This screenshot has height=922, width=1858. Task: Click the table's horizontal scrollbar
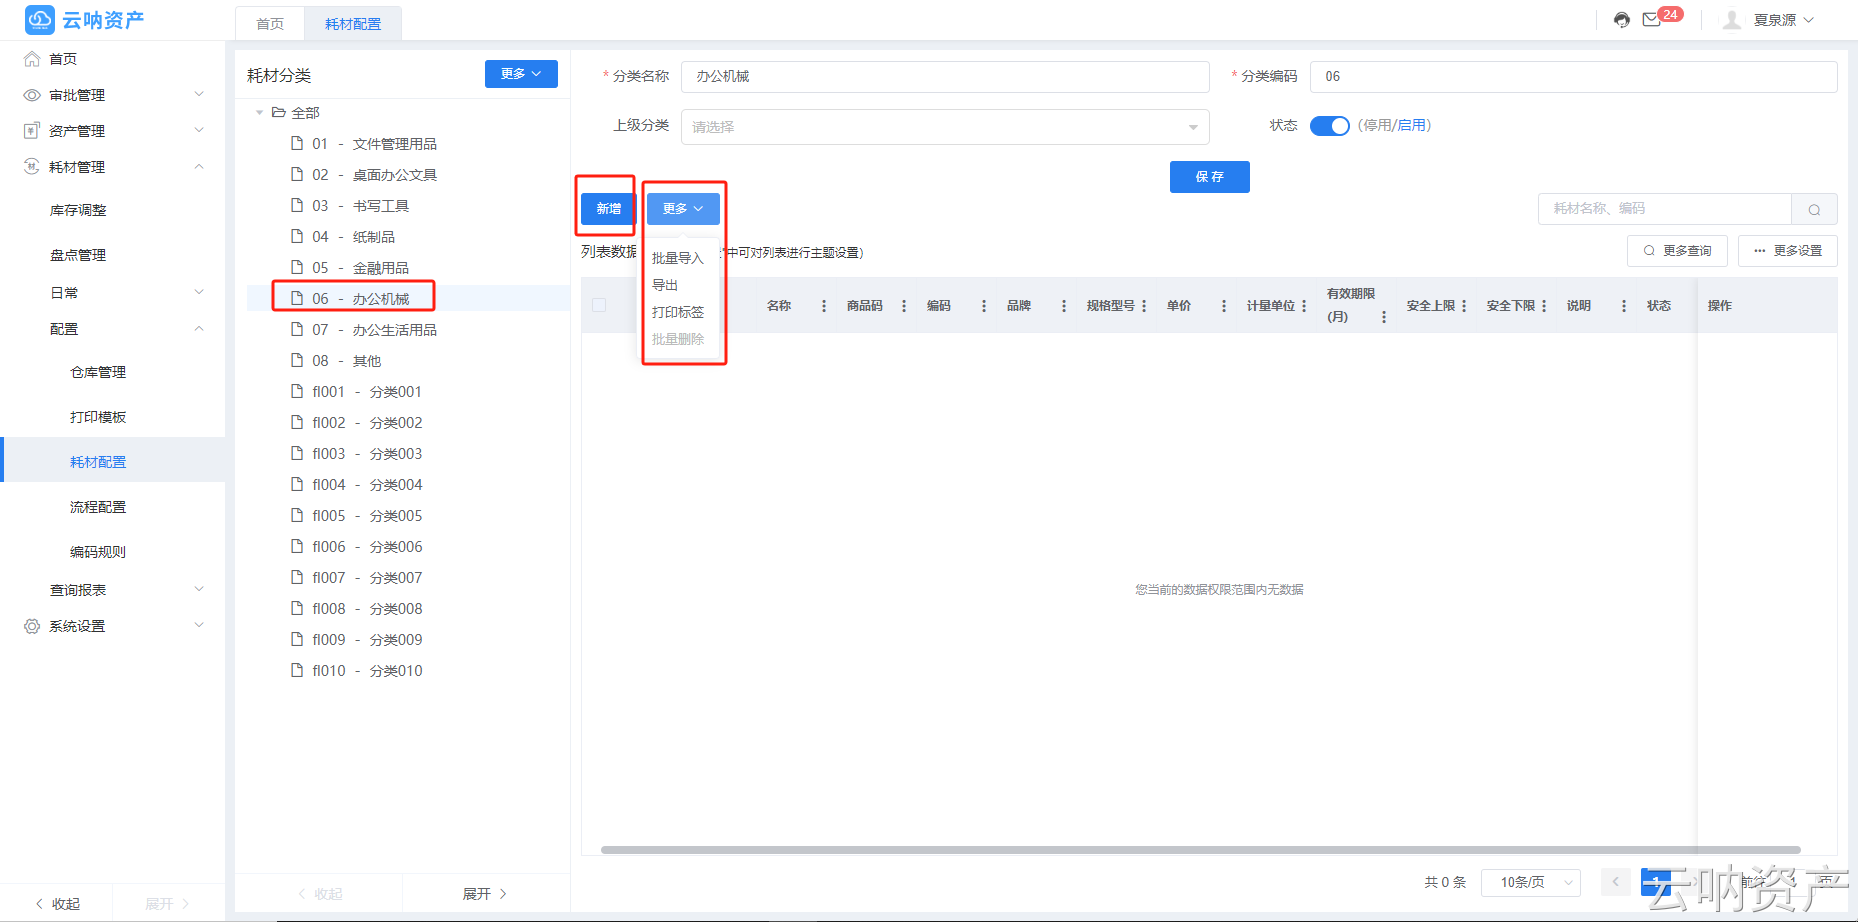(1200, 850)
